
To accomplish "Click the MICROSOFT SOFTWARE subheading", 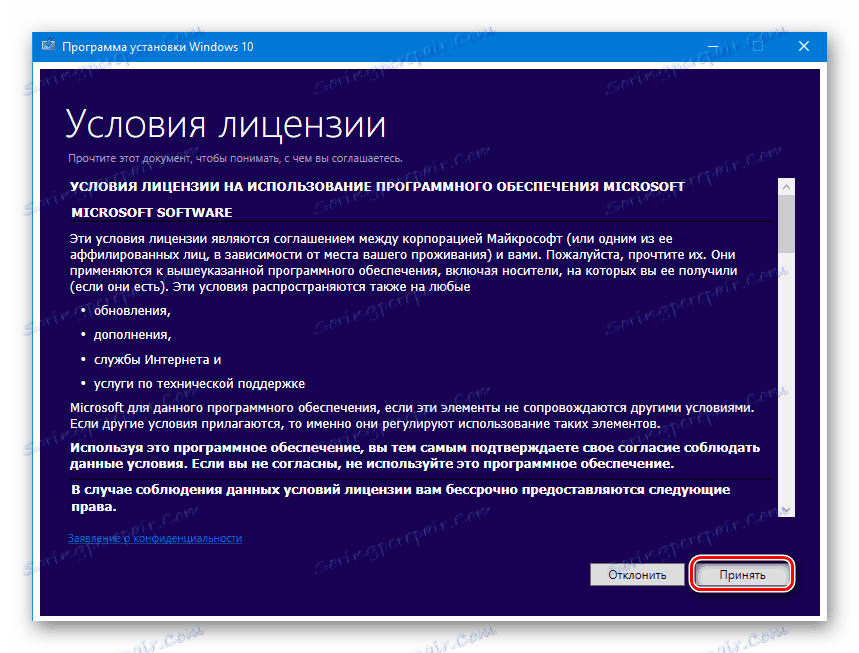I will coord(152,213).
